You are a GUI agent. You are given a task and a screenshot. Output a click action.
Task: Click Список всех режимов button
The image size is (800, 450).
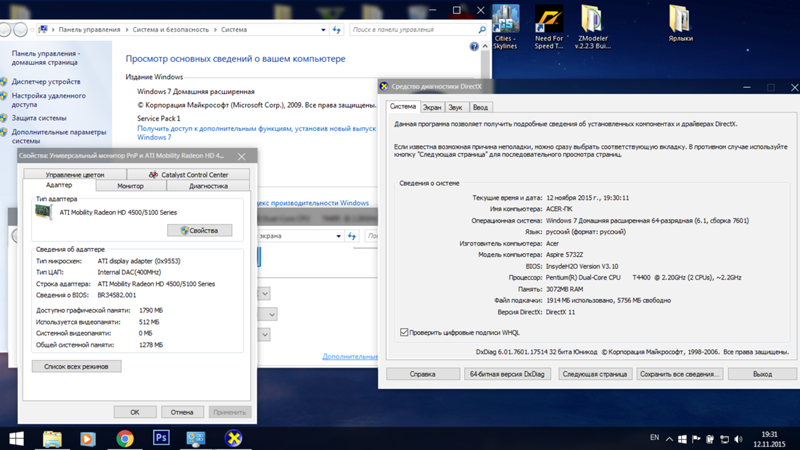[77, 366]
